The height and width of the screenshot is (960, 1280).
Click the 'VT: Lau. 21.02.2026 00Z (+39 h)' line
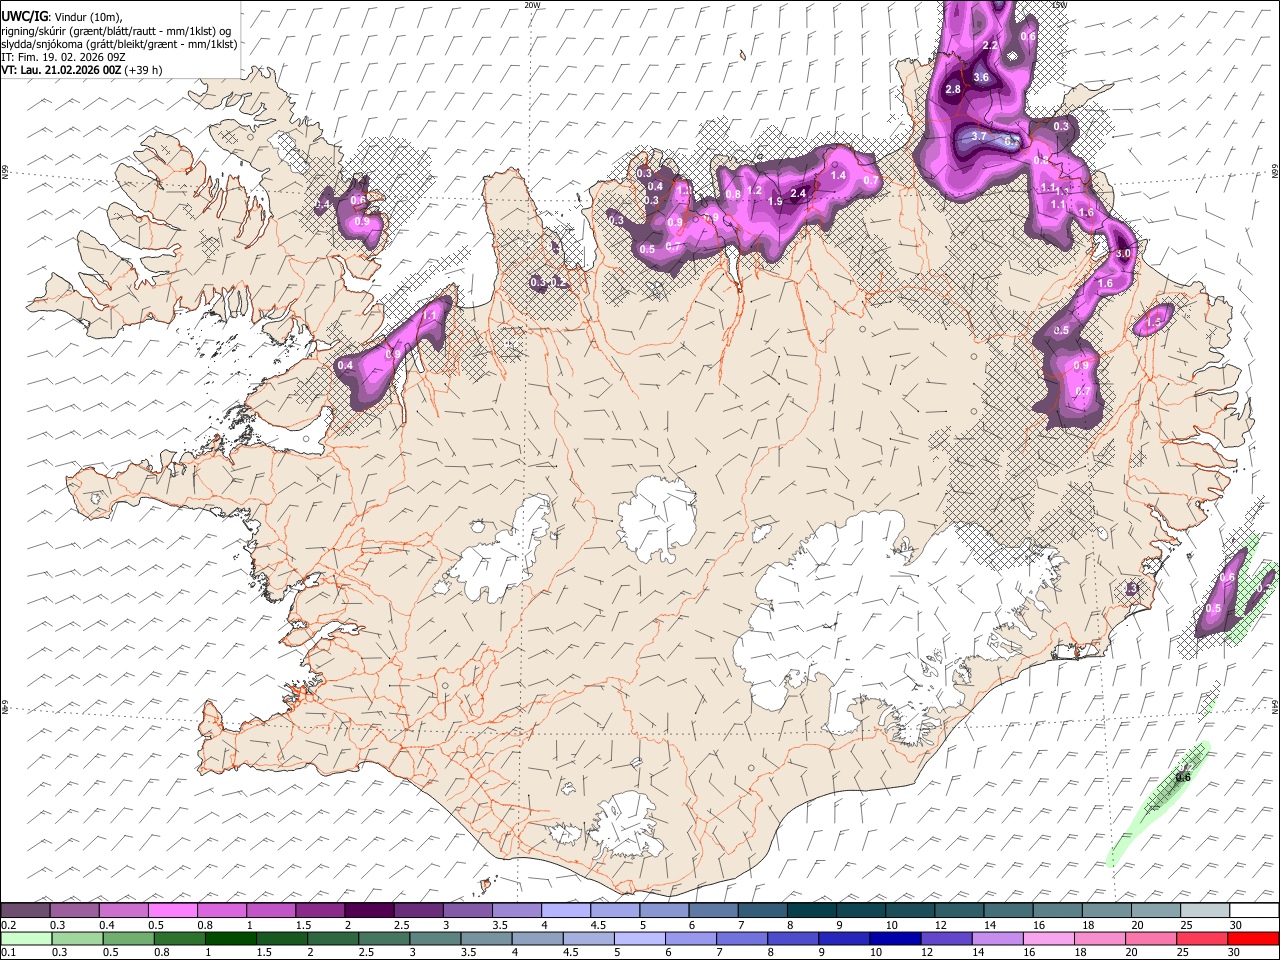click(x=82, y=70)
